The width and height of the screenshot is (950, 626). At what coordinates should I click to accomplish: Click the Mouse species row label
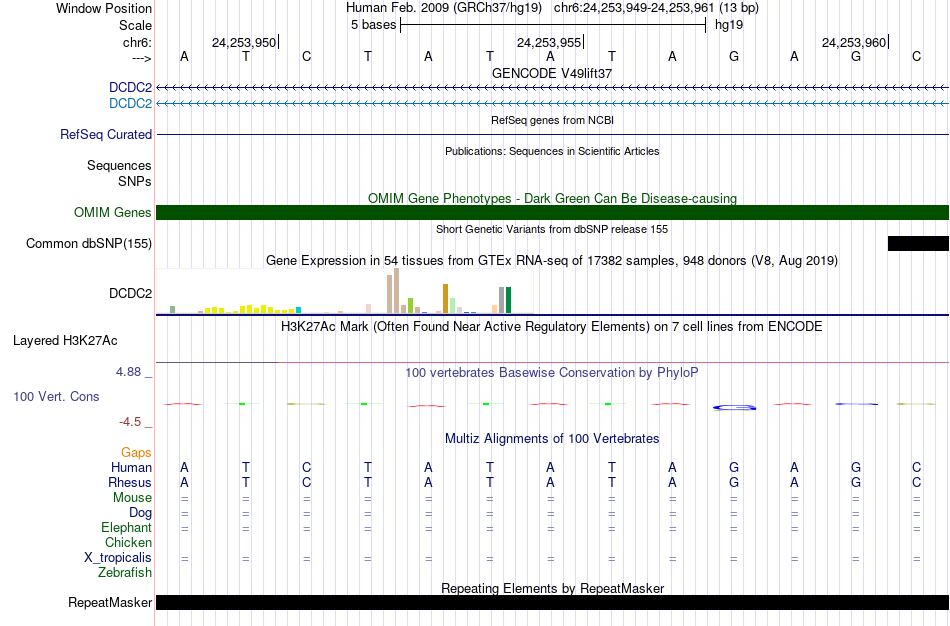pyautogui.click(x=132, y=498)
